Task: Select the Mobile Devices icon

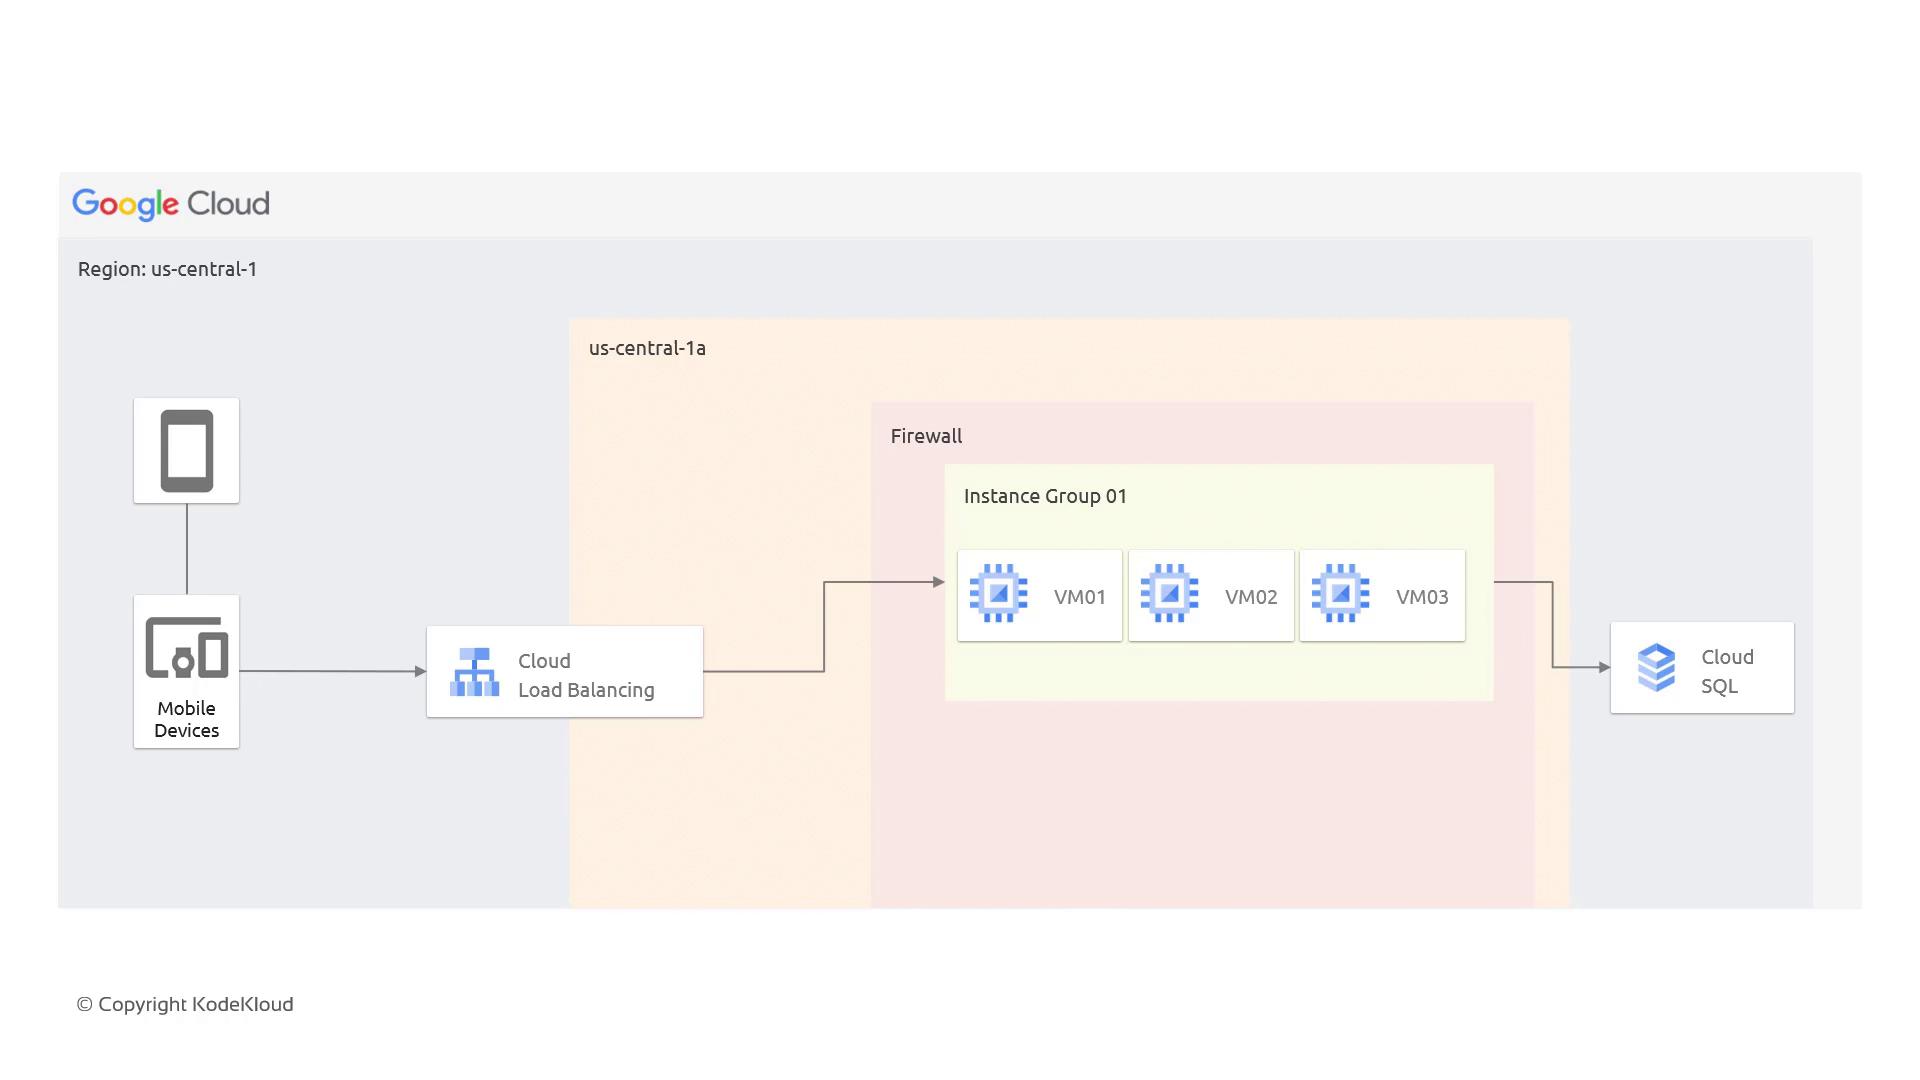Action: click(x=187, y=648)
